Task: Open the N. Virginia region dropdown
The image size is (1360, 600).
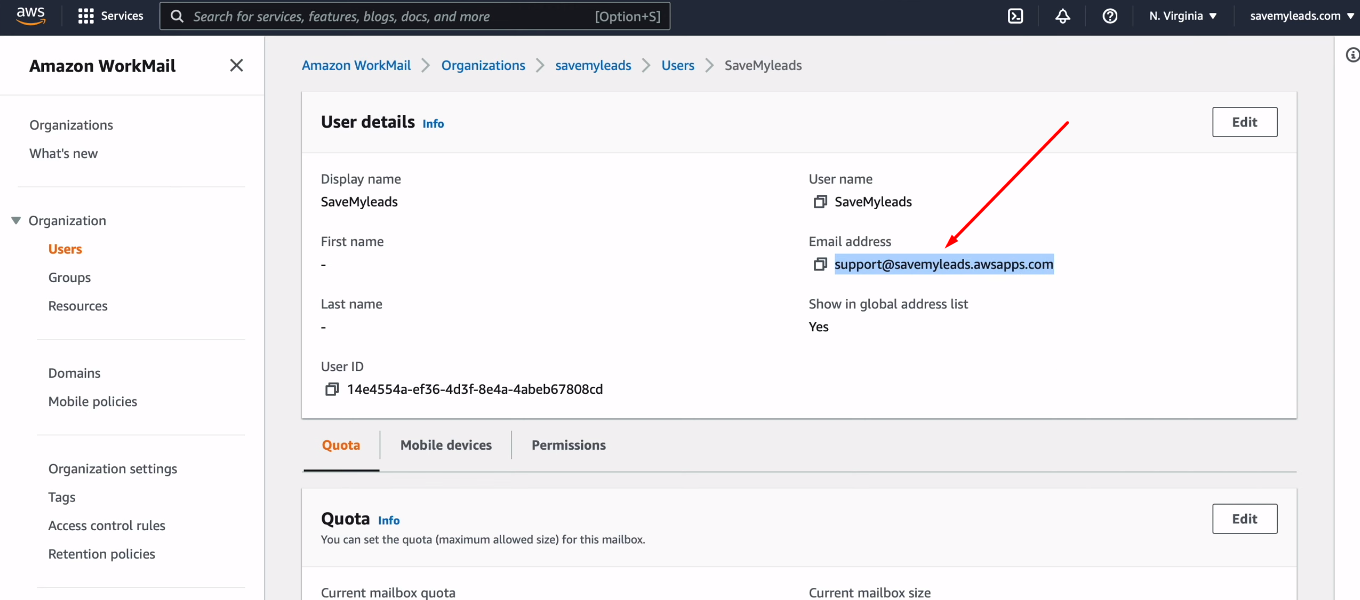Action: [1183, 16]
